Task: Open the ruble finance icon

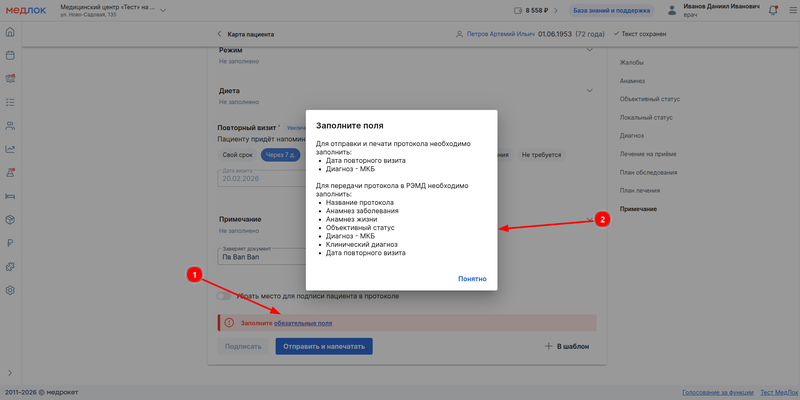Action: (x=10, y=243)
